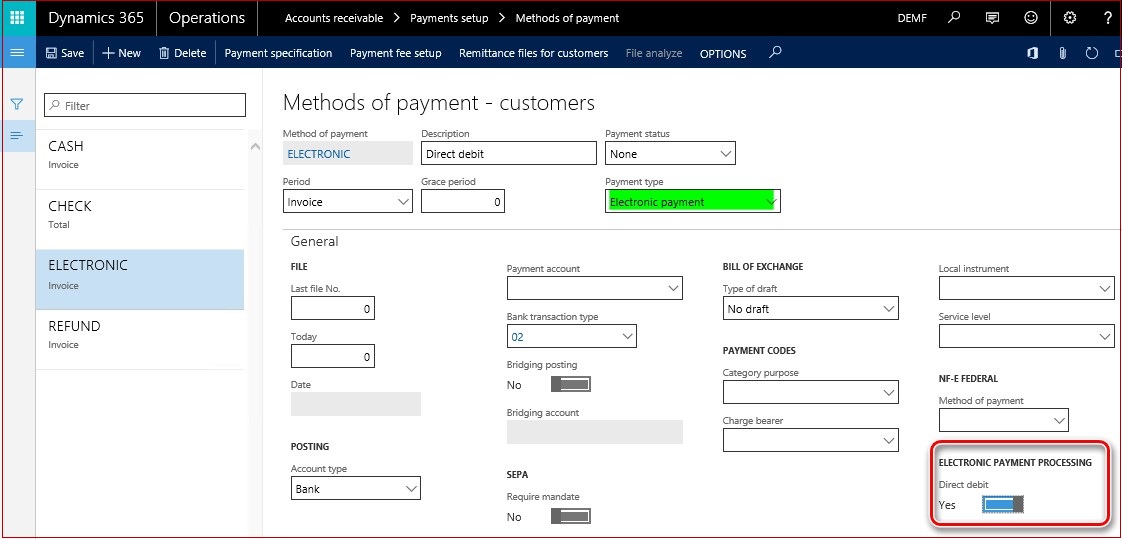
Task: Click the list scroll up arrow
Action: [254, 146]
